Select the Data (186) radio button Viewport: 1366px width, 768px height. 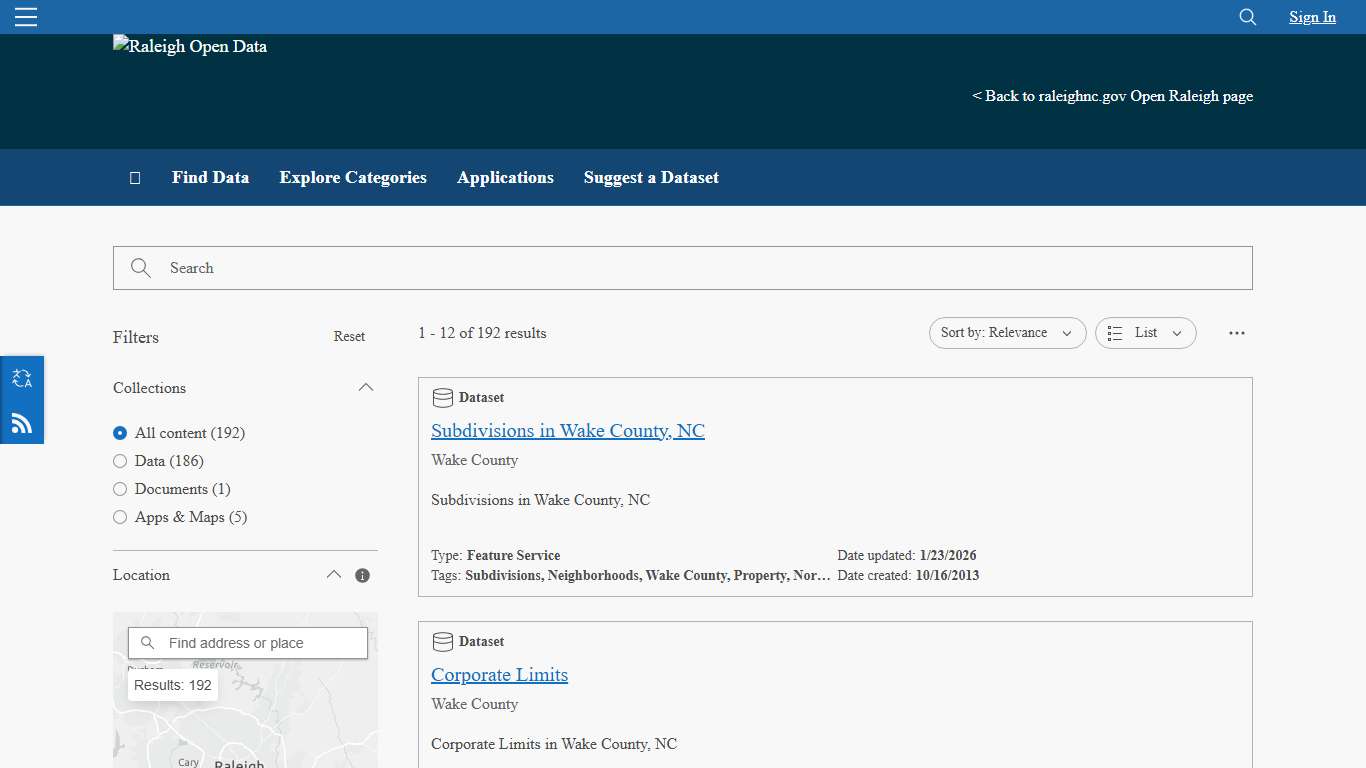coord(120,461)
